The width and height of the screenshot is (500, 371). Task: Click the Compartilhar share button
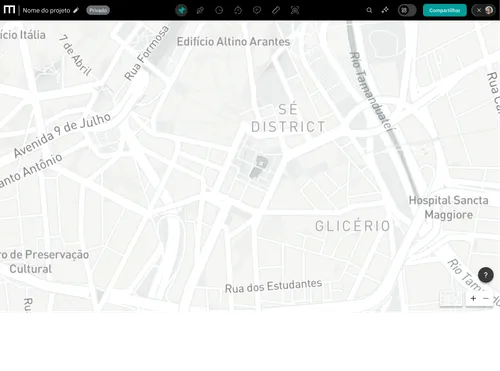(x=445, y=10)
